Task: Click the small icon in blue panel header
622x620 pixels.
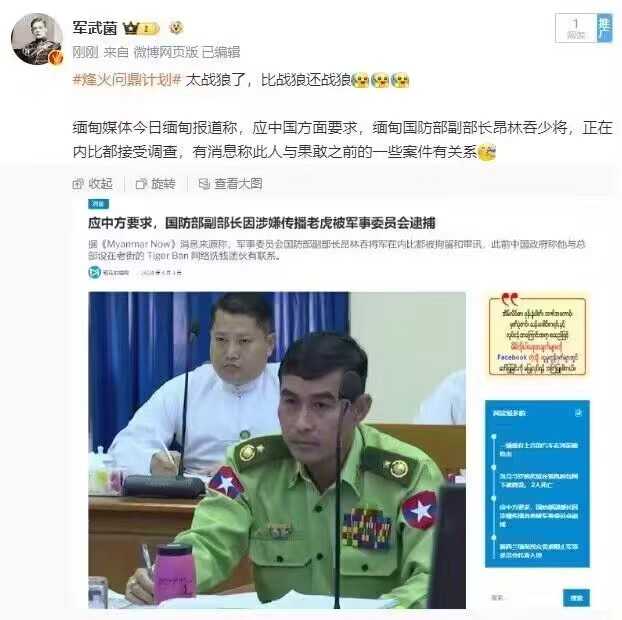Action: [x=578, y=413]
